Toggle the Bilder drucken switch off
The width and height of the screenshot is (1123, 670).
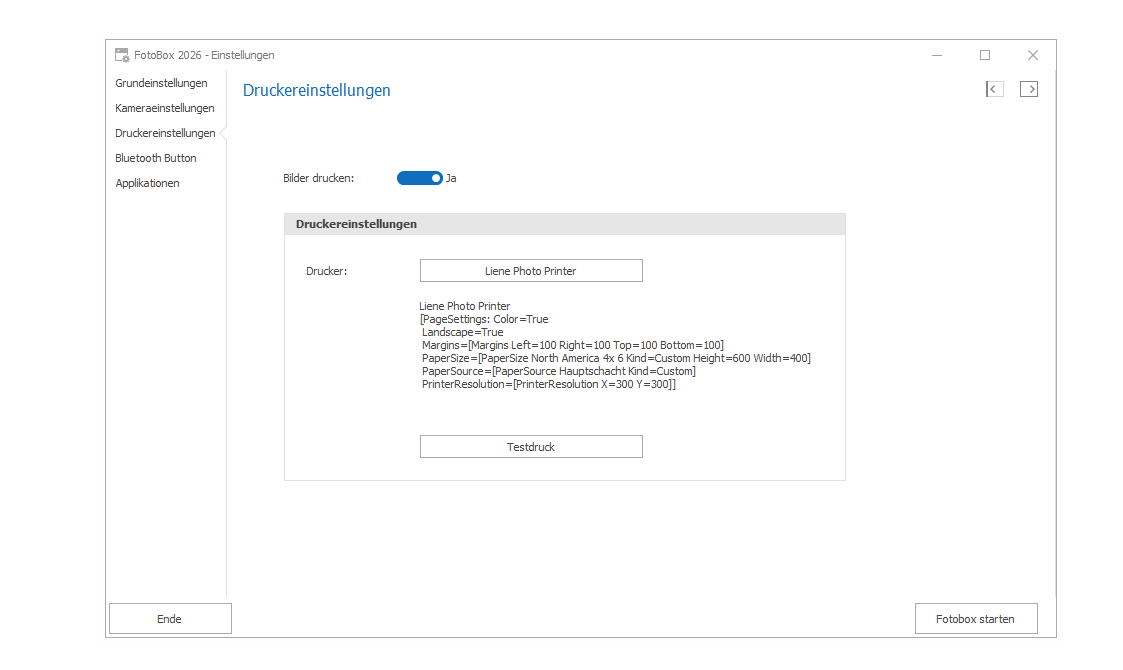click(420, 178)
